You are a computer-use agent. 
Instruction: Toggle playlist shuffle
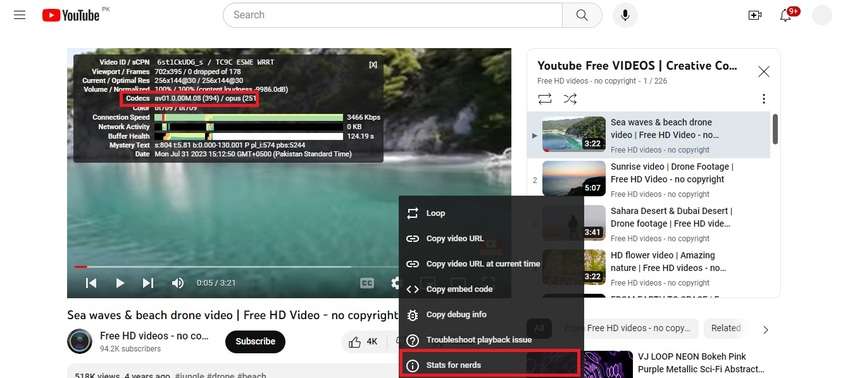click(570, 99)
